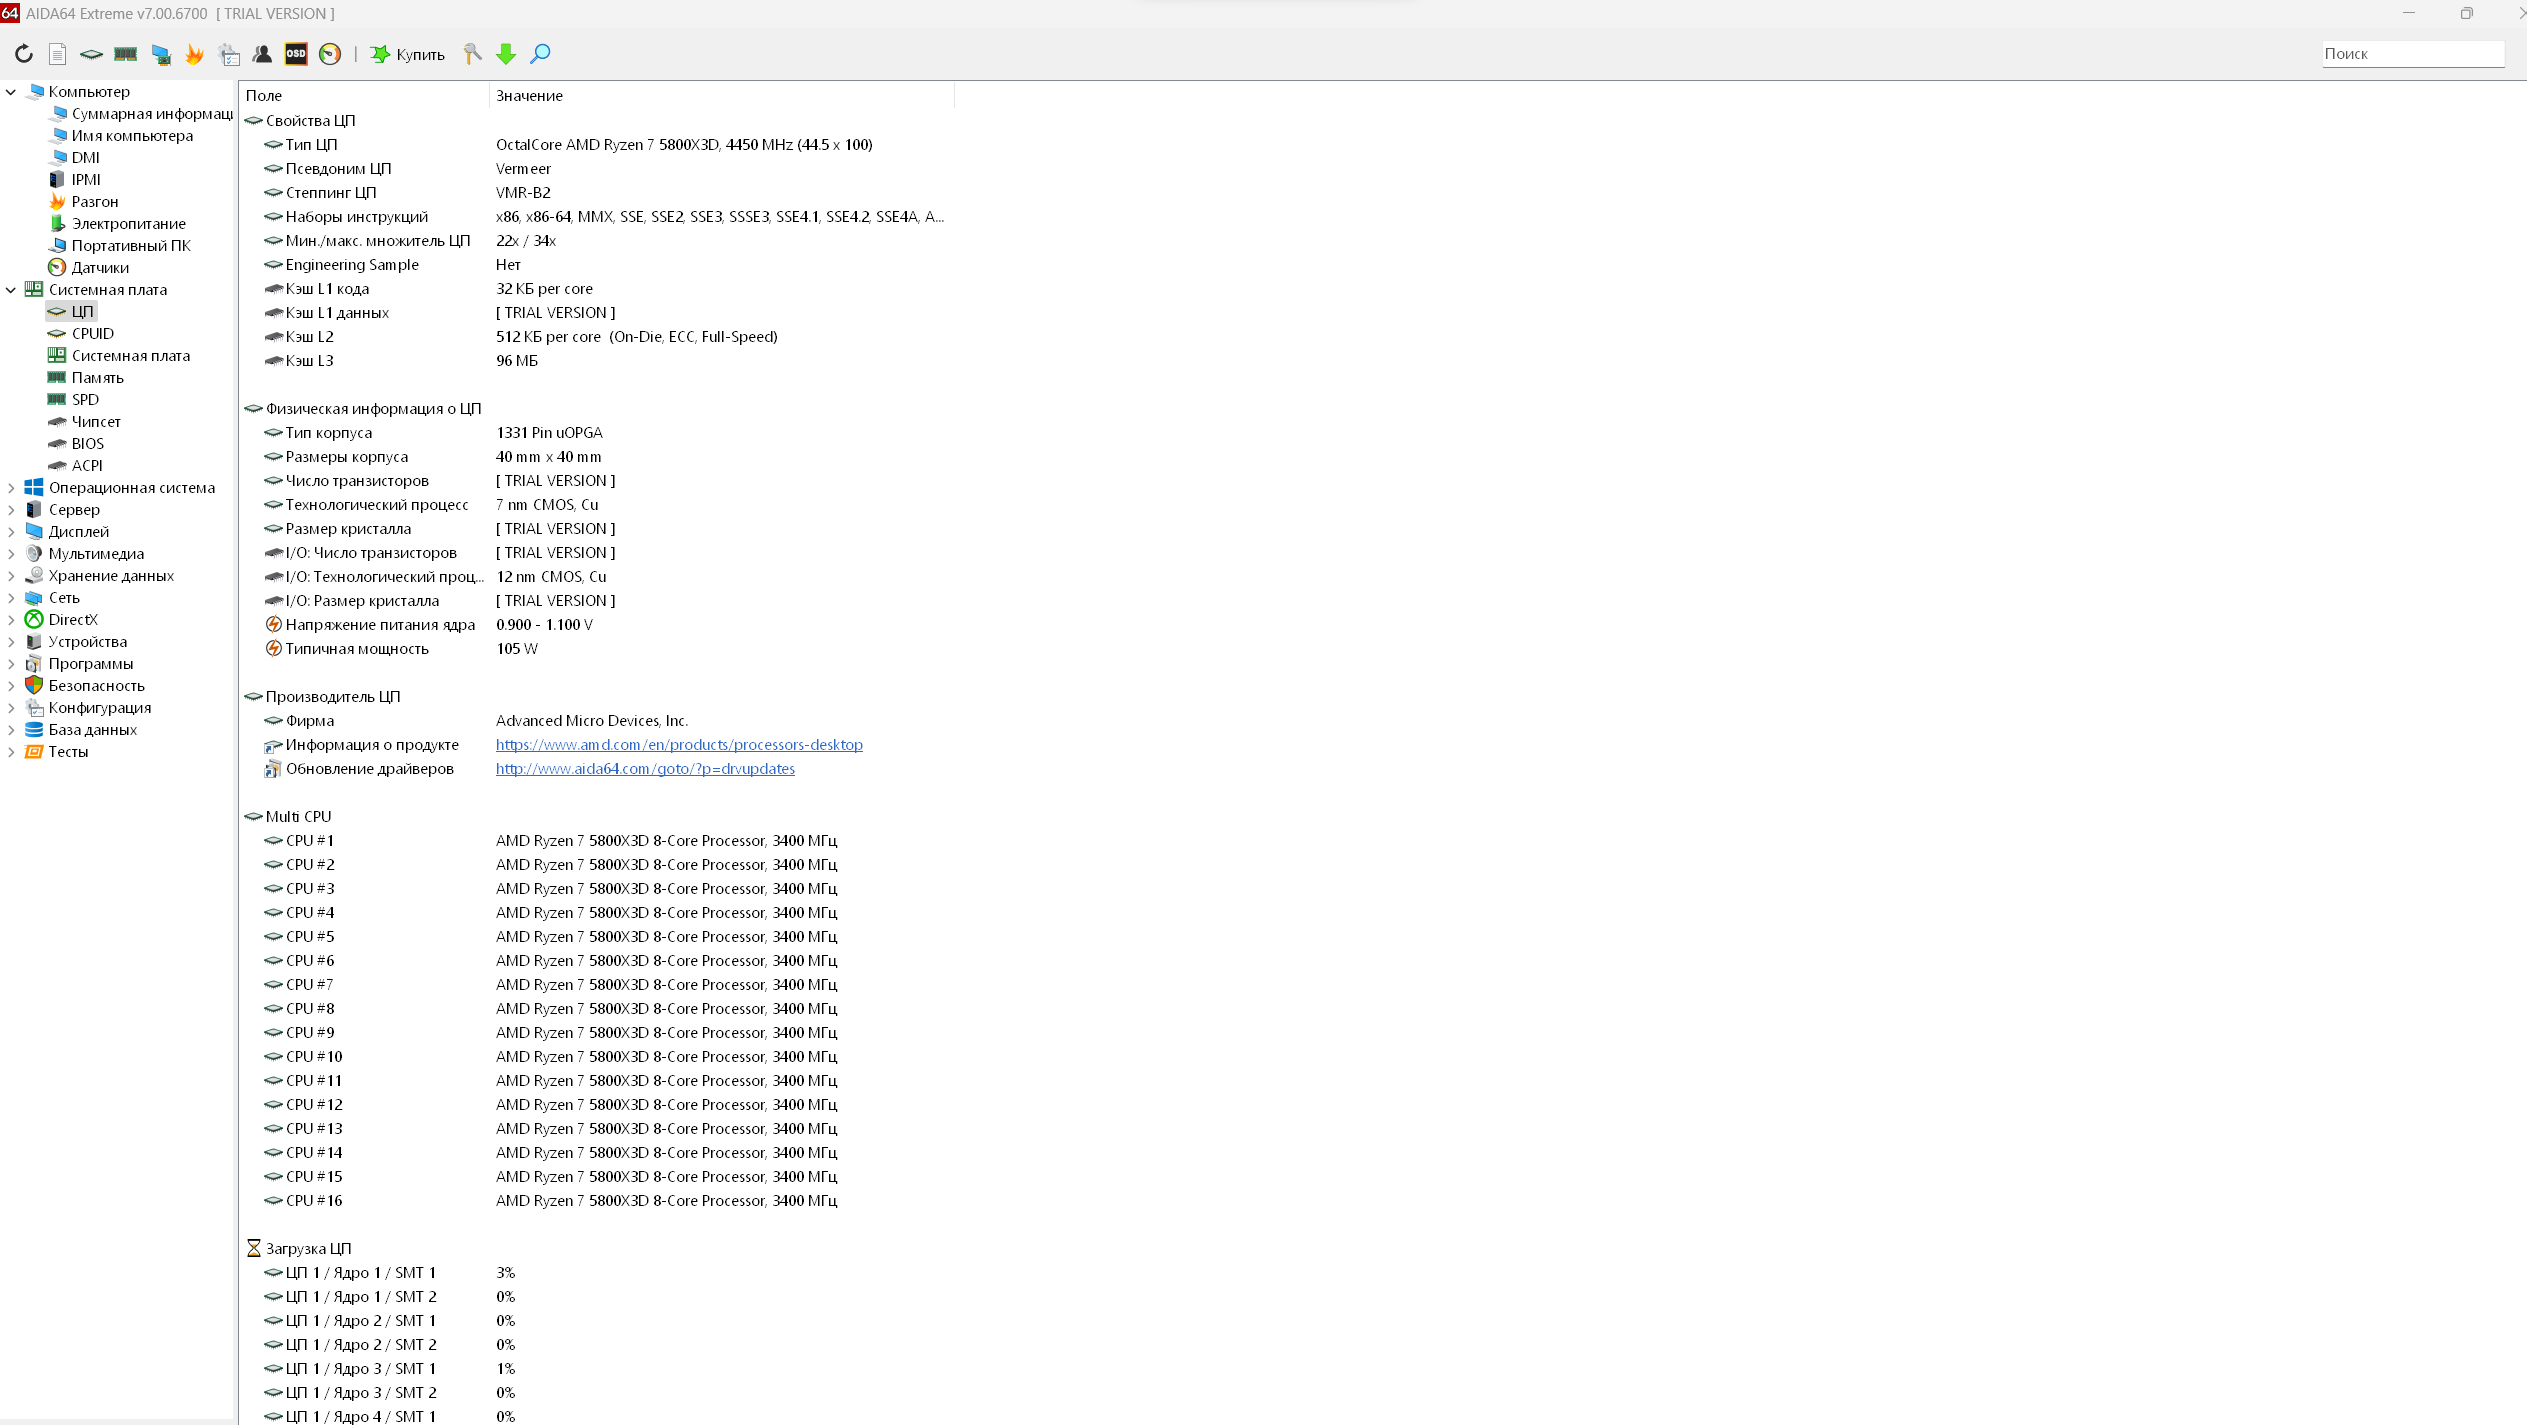The height and width of the screenshot is (1425, 2527).
Task: Expand the Дисплей tree node
Action: coord(11,531)
